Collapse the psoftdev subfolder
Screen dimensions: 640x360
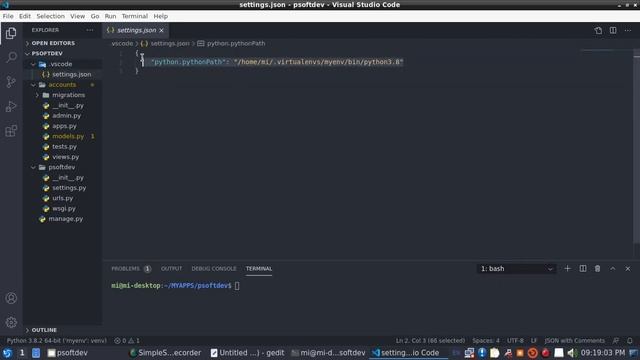[61, 167]
